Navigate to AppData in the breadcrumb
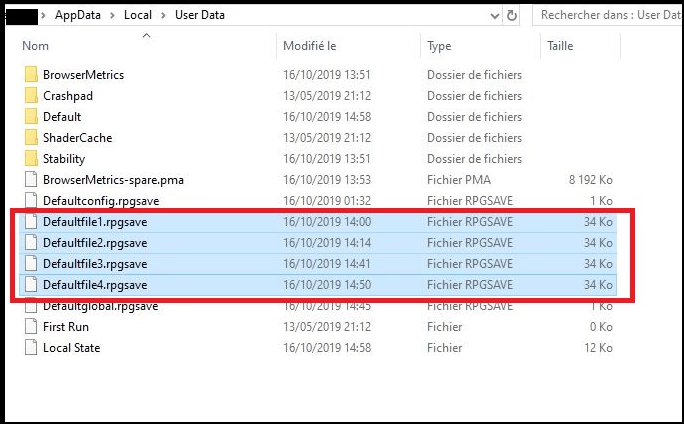Screen dimensions: 684x424 click(x=78, y=15)
